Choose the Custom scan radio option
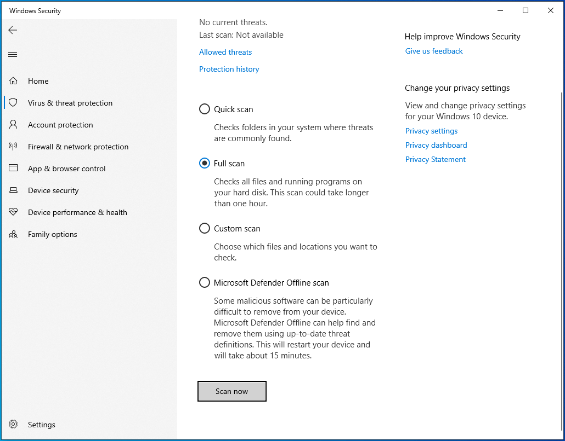Screen dimensions: 565x441 click(204, 228)
